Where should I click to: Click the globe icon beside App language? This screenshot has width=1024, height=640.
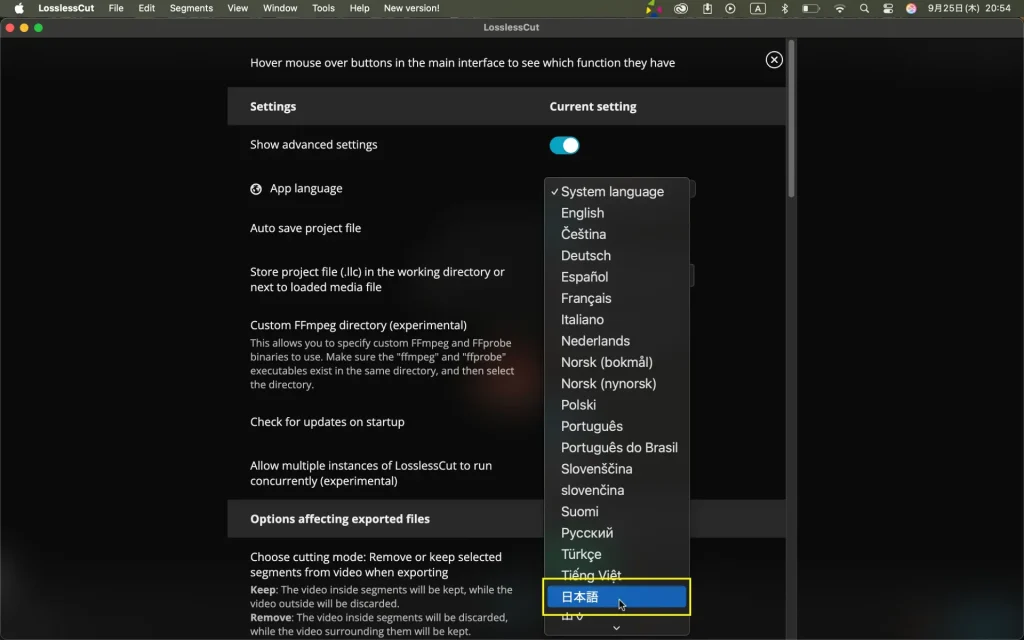click(x=256, y=189)
